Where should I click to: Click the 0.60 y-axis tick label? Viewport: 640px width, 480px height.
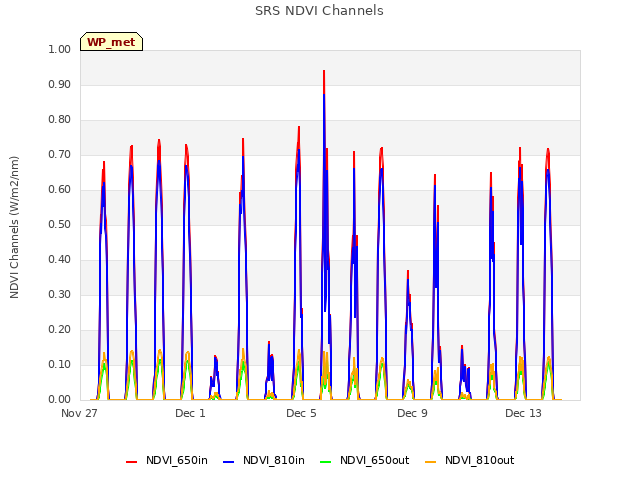tap(60, 189)
